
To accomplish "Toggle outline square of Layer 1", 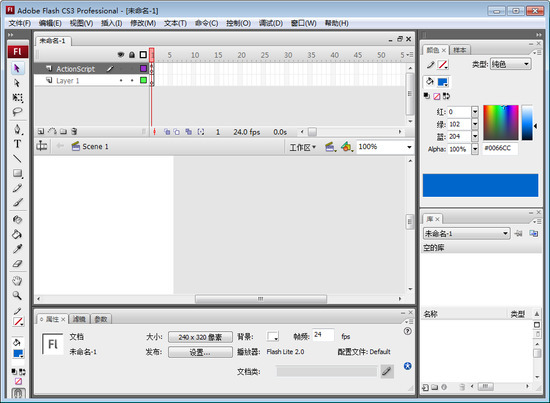I will (x=143, y=80).
